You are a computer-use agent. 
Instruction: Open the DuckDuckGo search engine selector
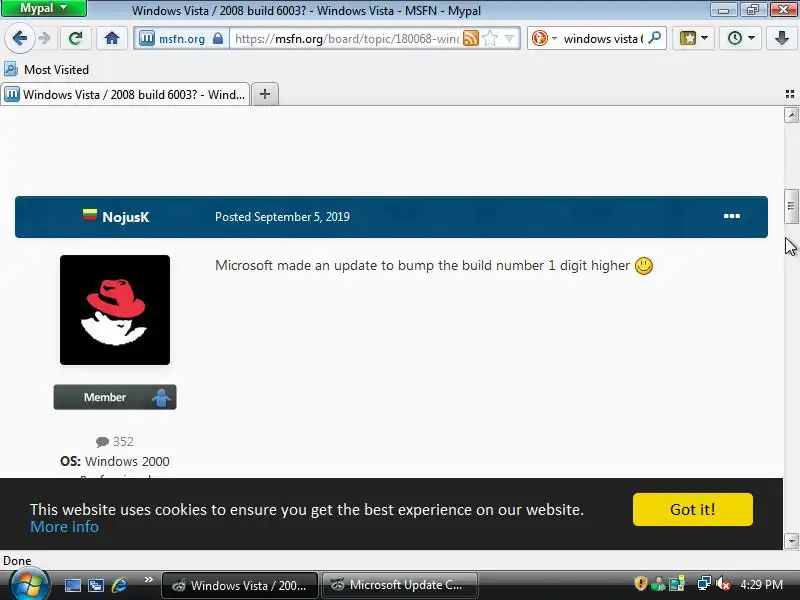(544, 38)
